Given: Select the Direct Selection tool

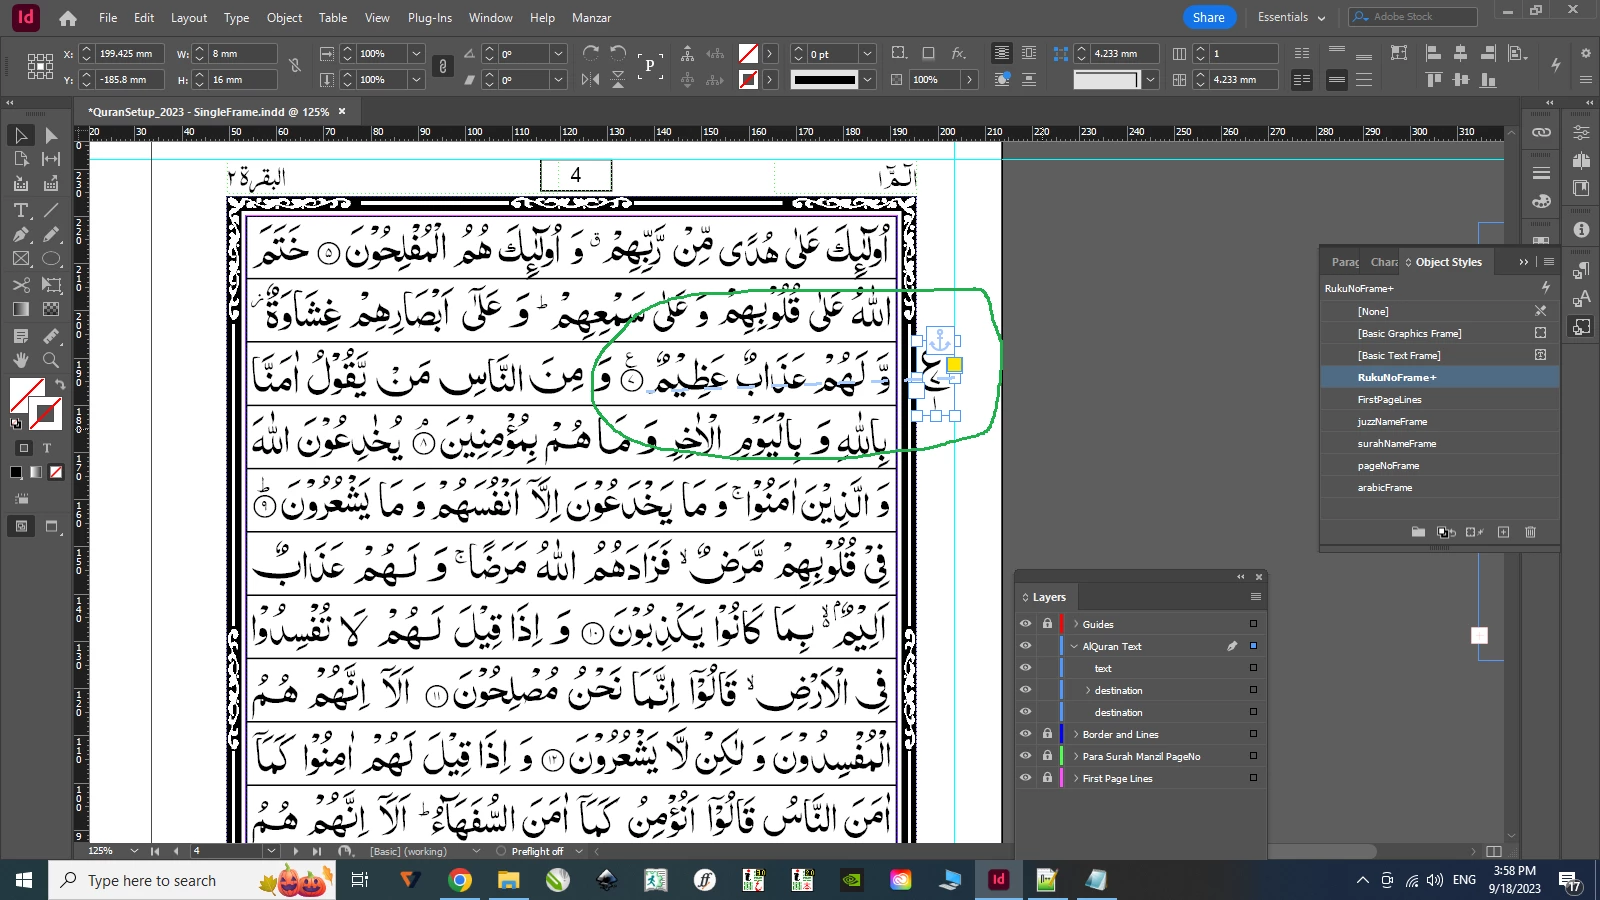Looking at the screenshot, I should point(51,135).
